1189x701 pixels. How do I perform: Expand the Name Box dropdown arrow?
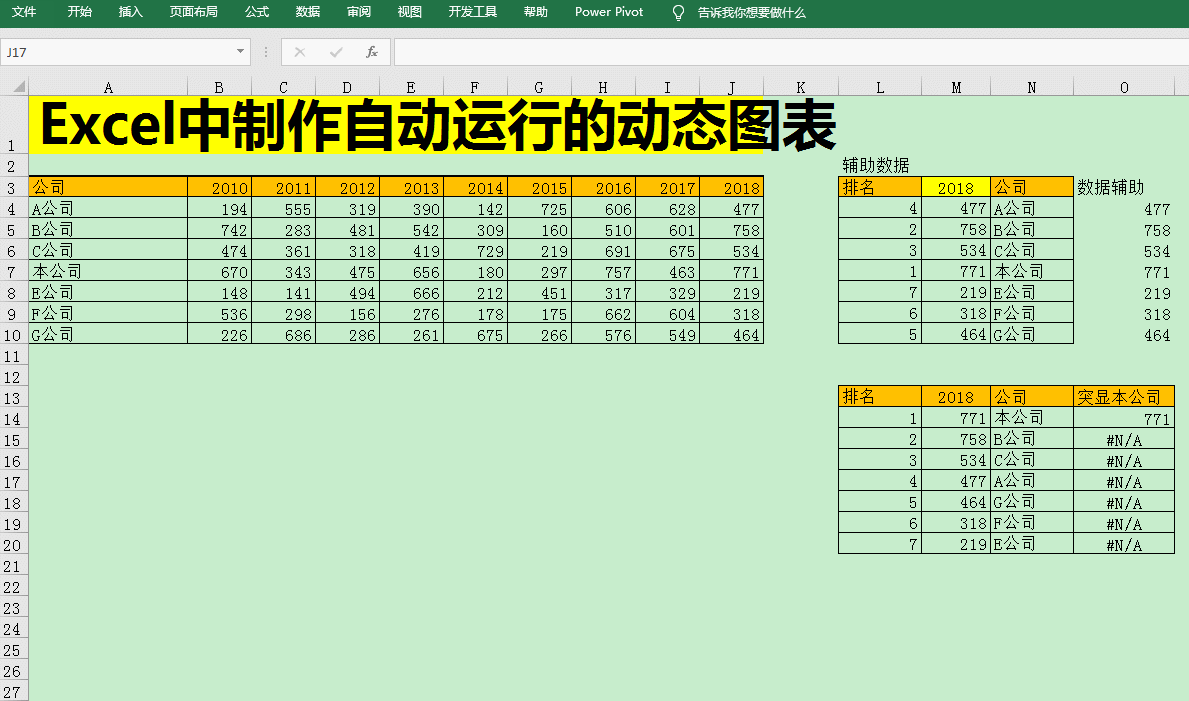point(241,52)
